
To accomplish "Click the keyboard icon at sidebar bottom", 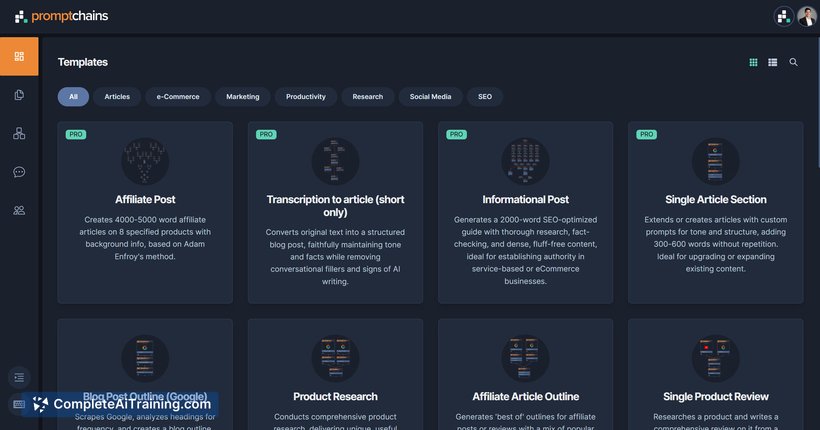I will pyautogui.click(x=19, y=404).
